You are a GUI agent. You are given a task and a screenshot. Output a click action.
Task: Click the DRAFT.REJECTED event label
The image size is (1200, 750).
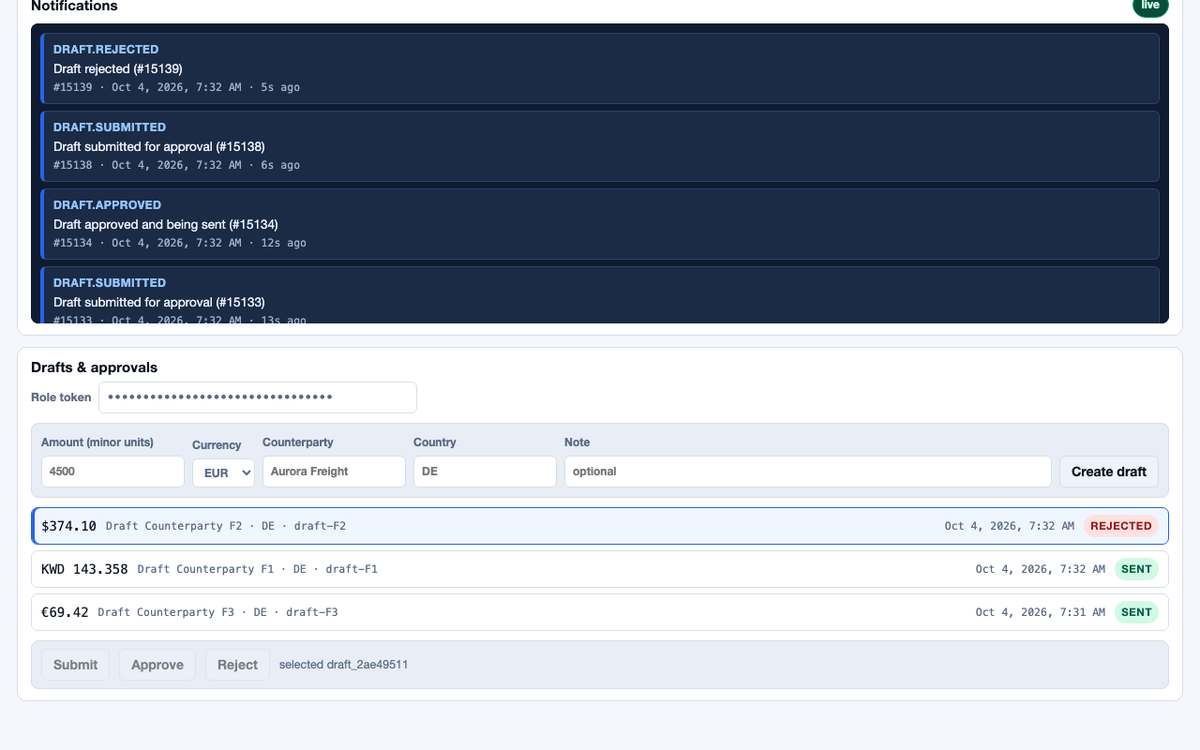[106, 49]
